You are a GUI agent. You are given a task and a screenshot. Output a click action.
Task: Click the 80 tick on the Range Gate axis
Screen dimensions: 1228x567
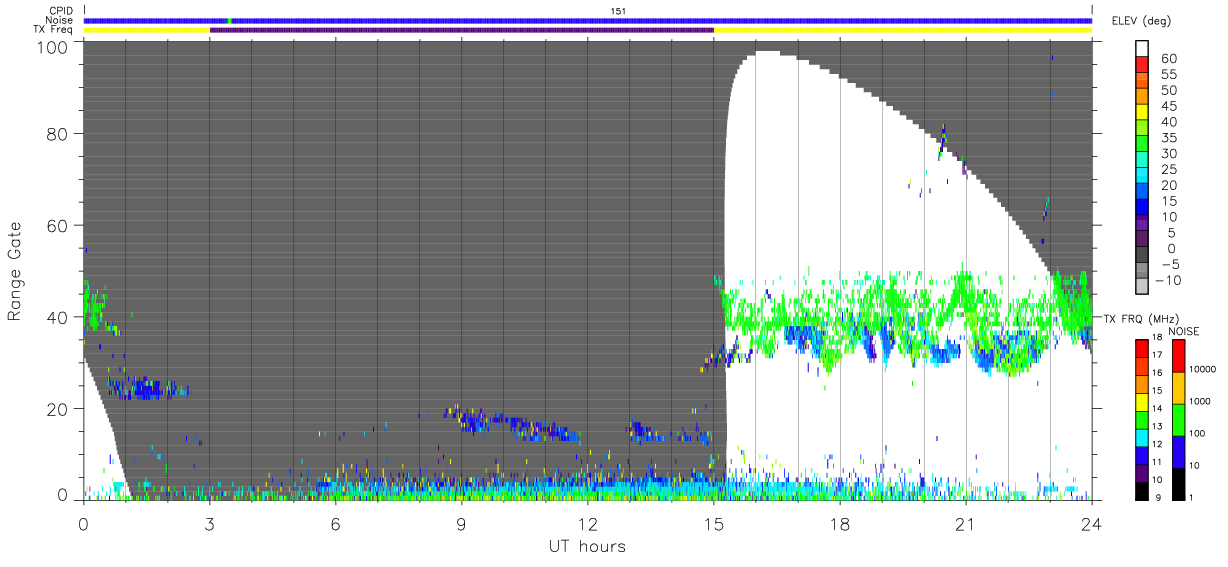tap(59, 134)
